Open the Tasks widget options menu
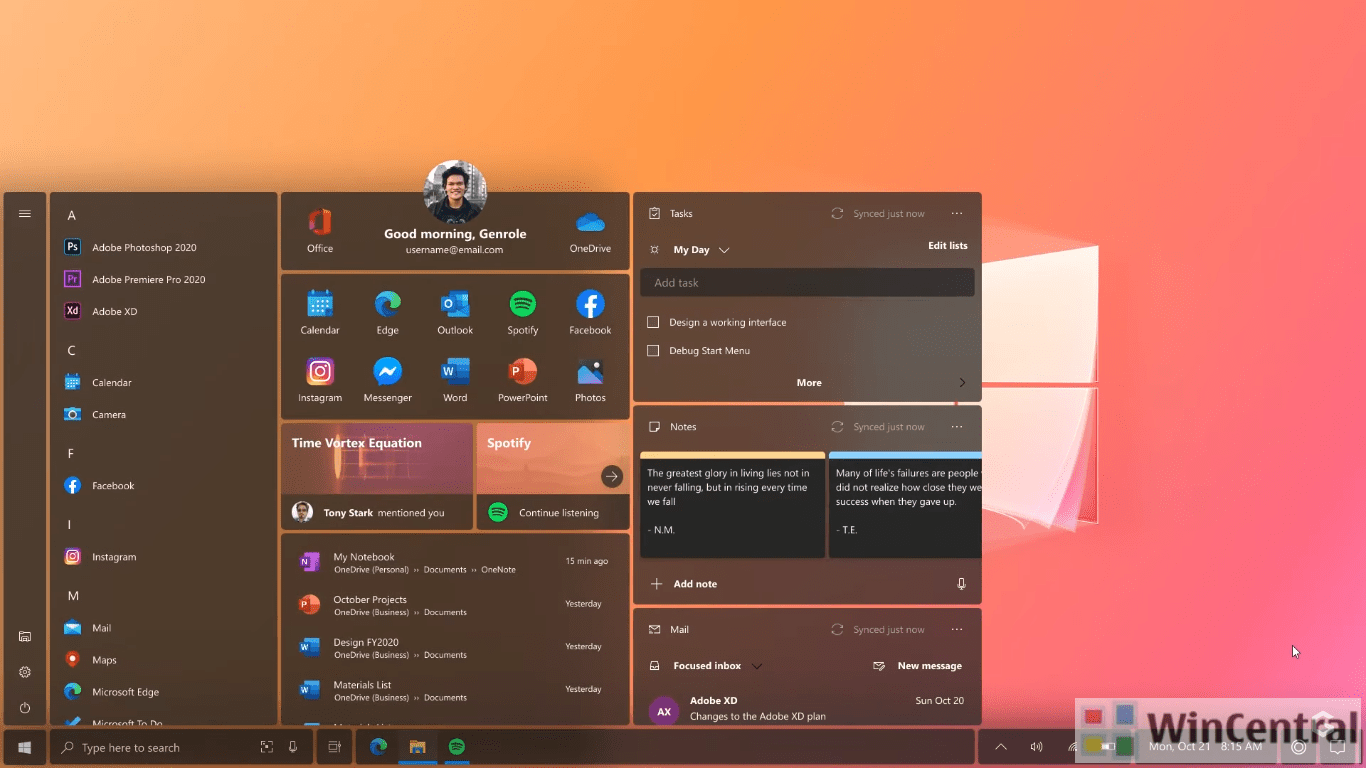 coord(957,214)
